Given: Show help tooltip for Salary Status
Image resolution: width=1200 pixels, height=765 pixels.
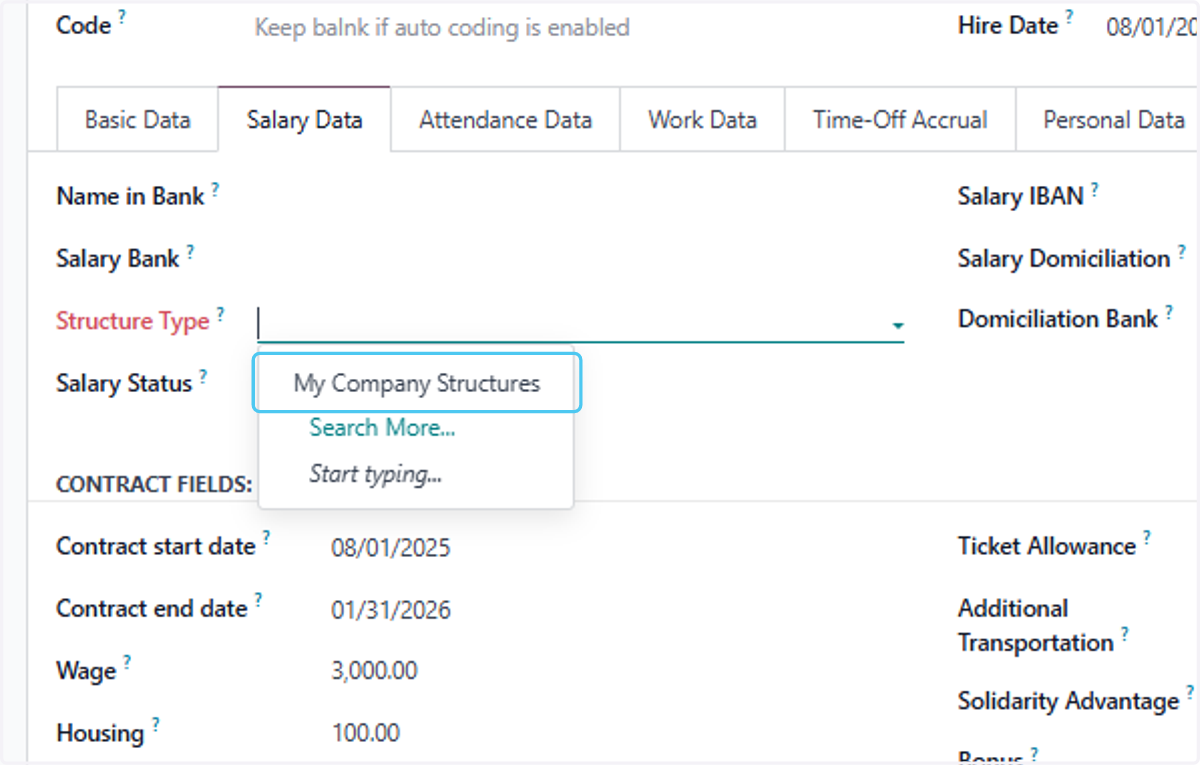Looking at the screenshot, I should coord(203,375).
